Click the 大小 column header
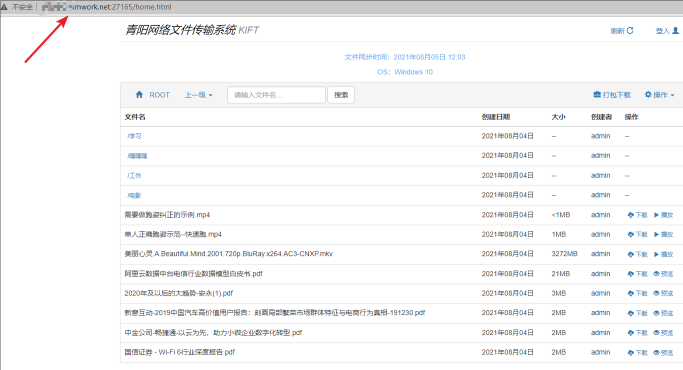The height and width of the screenshot is (370, 683). pyautogui.click(x=558, y=117)
